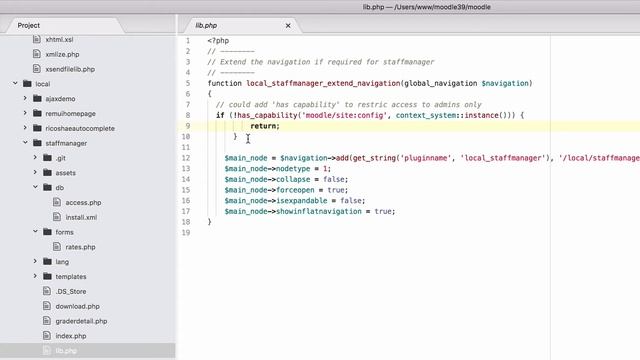Click the xmlize.php file icon
Screen dimensions: 640x360
pyautogui.click(x=37, y=54)
